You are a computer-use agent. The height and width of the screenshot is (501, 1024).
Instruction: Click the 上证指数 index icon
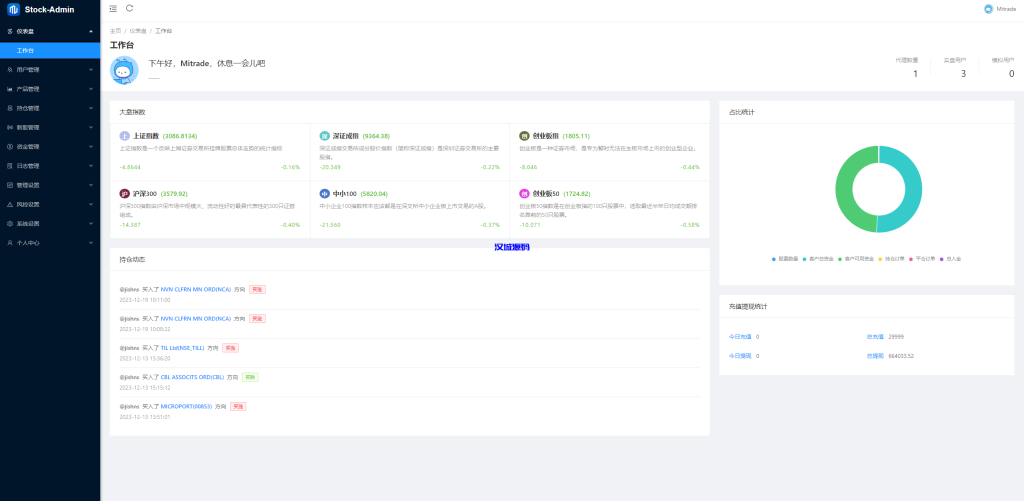(x=124, y=135)
